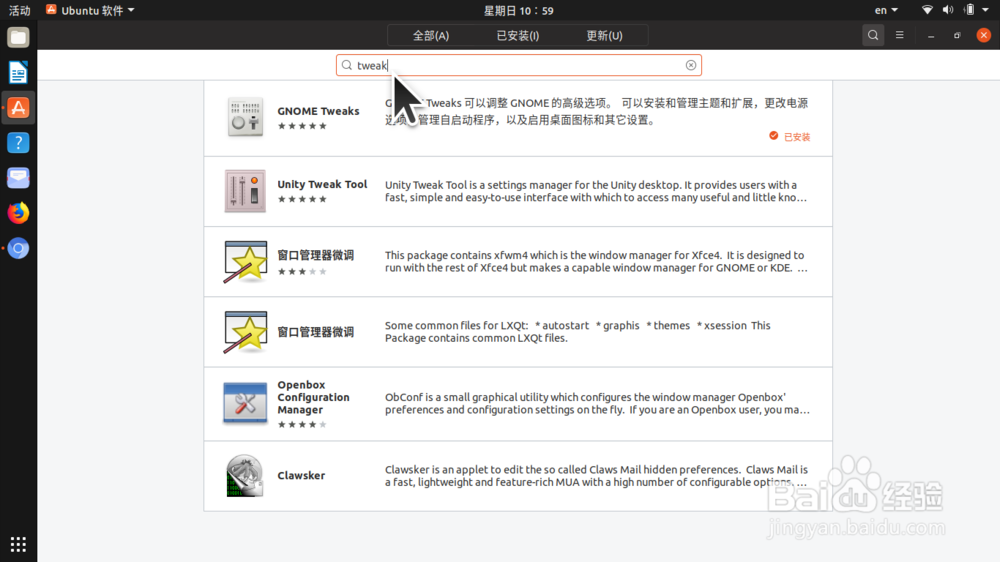Open the clock showing 星期日 10:59

click(x=518, y=10)
